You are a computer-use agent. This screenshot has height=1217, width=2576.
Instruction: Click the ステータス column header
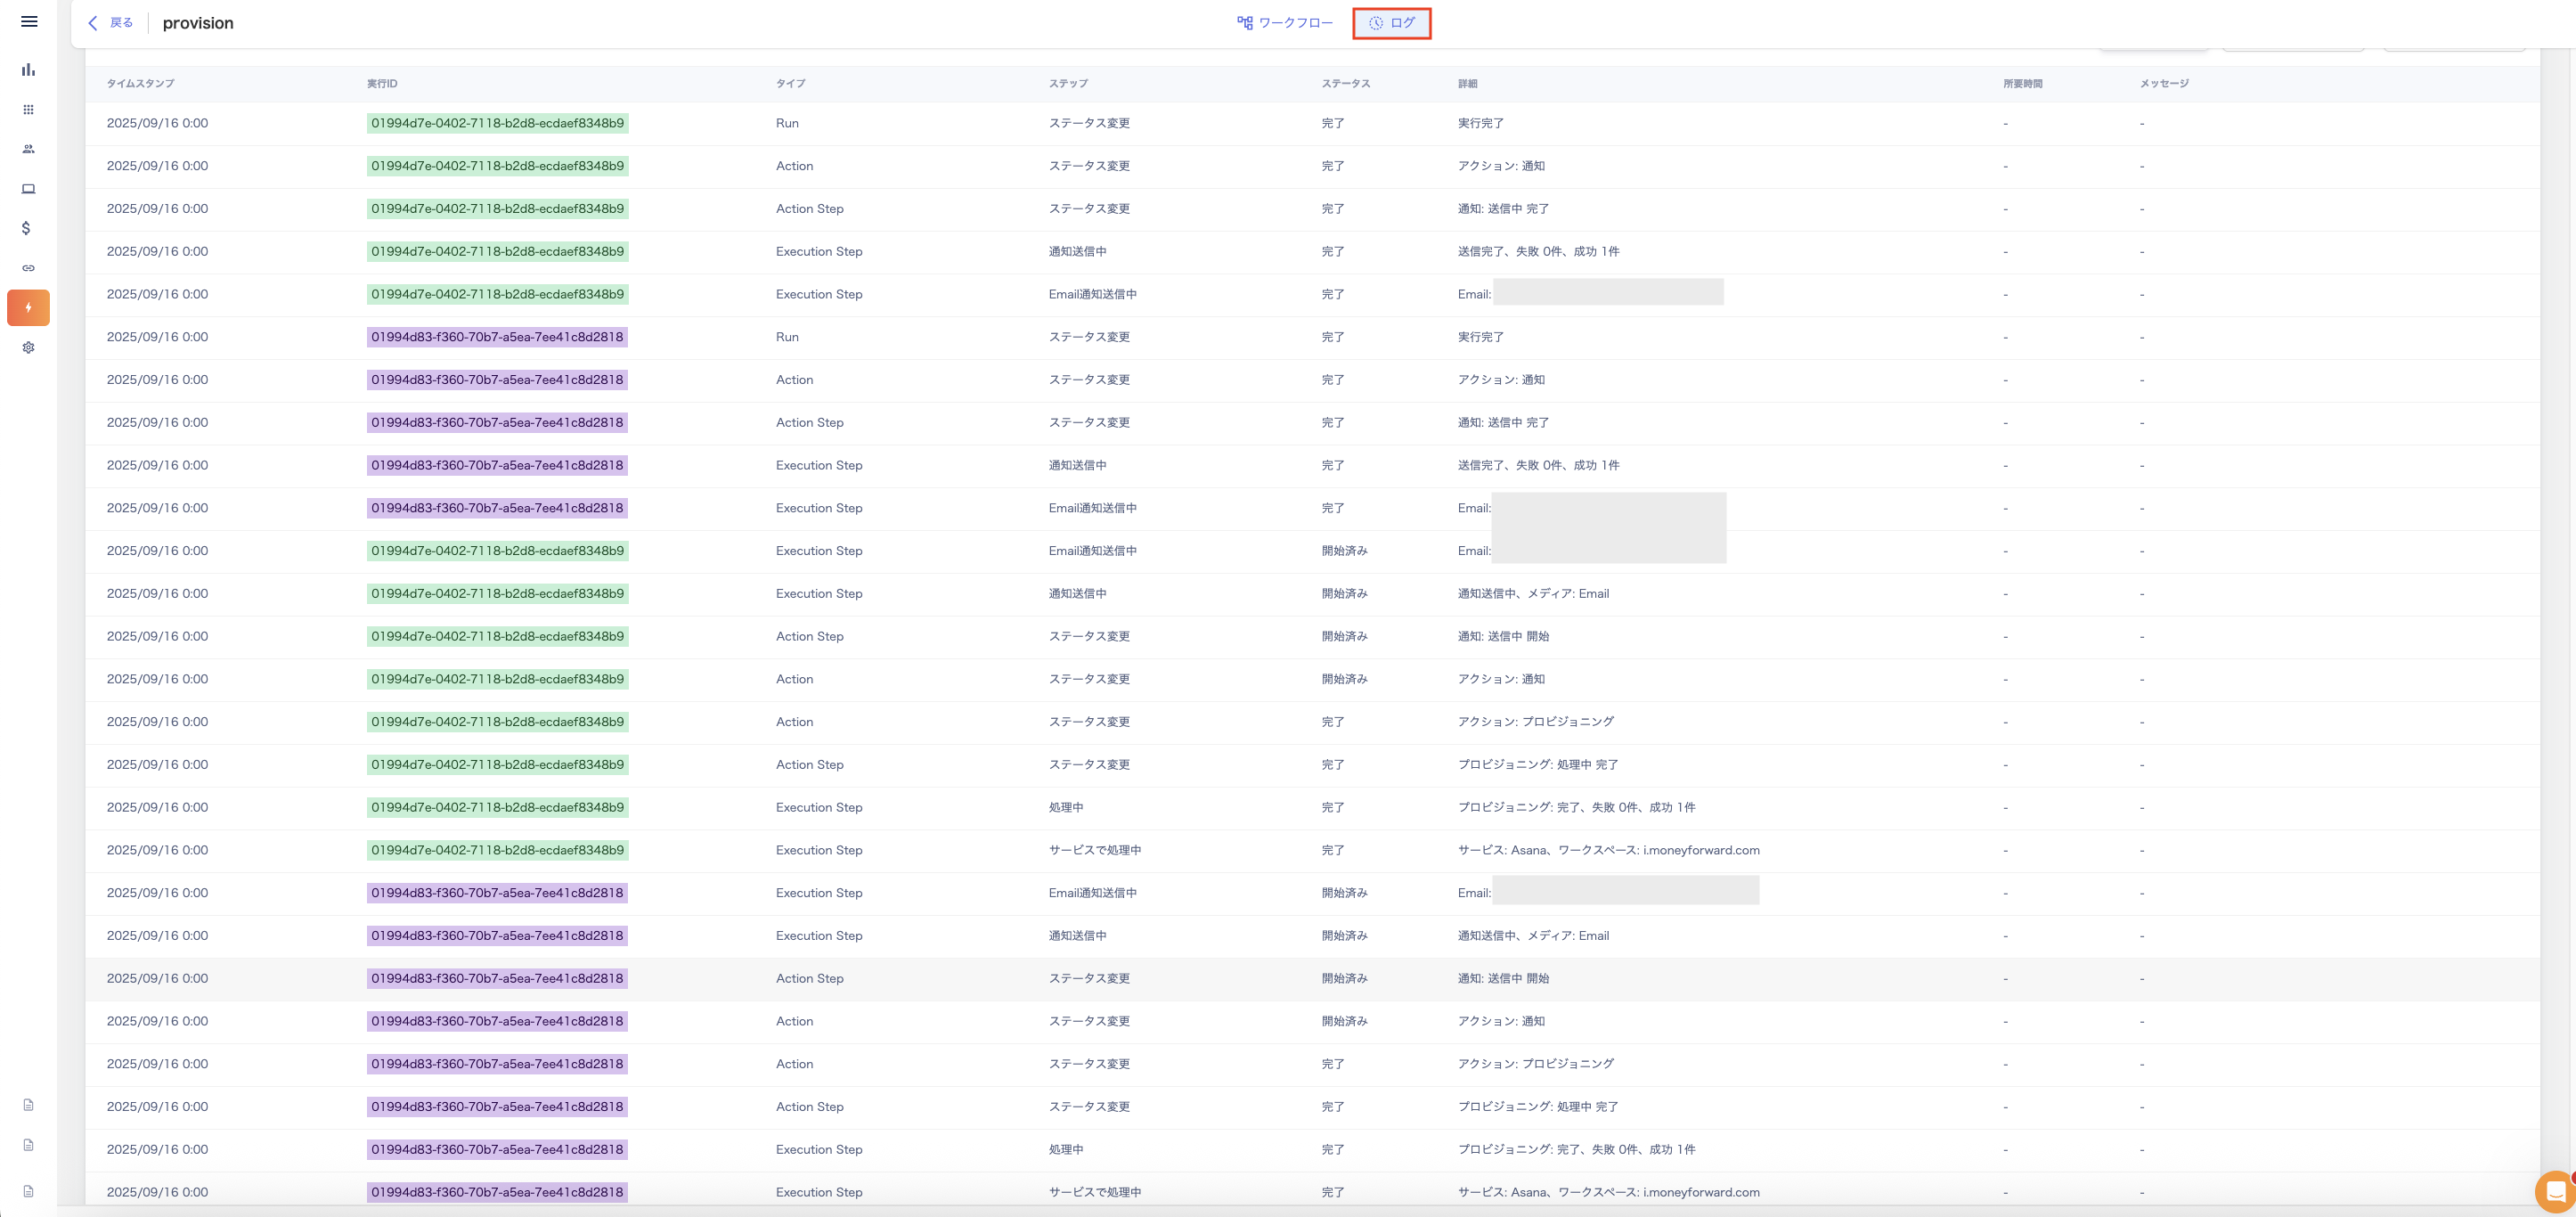(x=1345, y=84)
